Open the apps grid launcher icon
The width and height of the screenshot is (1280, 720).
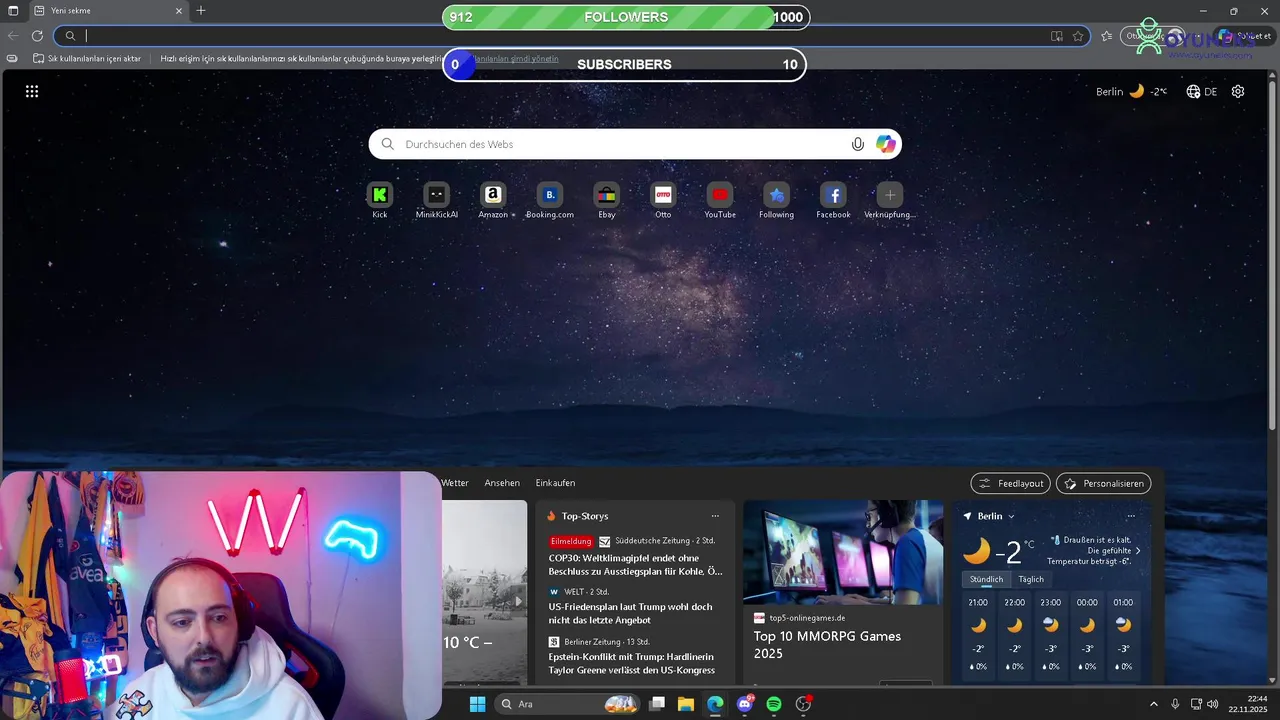tap(32, 91)
